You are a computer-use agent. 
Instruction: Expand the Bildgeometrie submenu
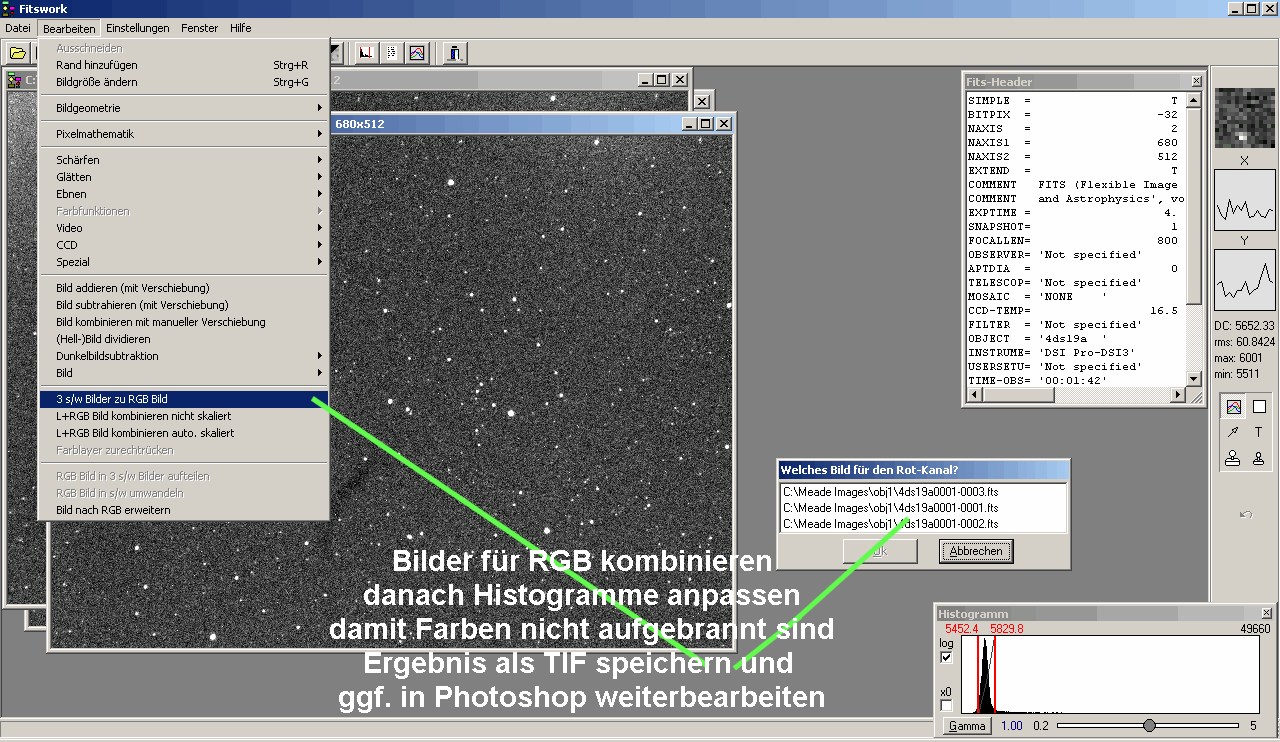pos(185,108)
